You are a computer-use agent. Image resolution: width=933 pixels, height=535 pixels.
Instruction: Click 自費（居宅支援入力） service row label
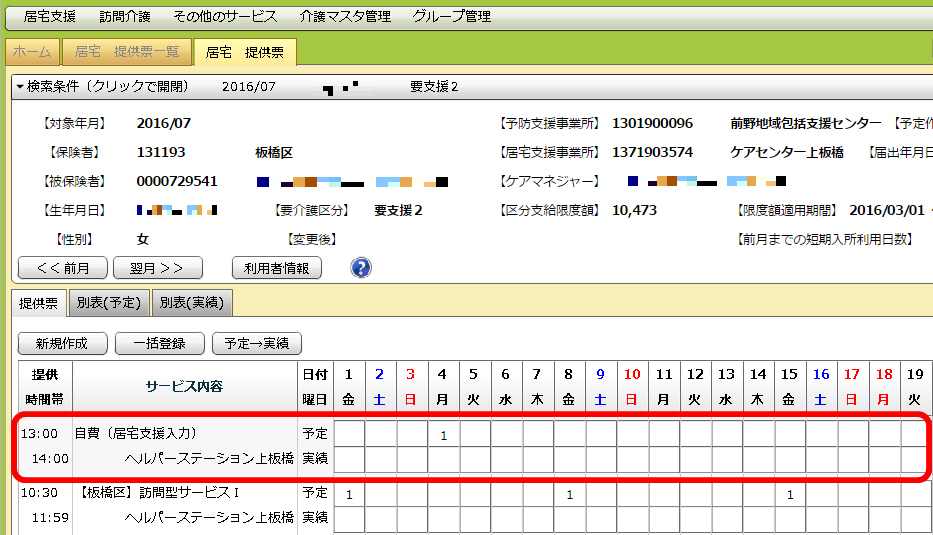(136, 434)
